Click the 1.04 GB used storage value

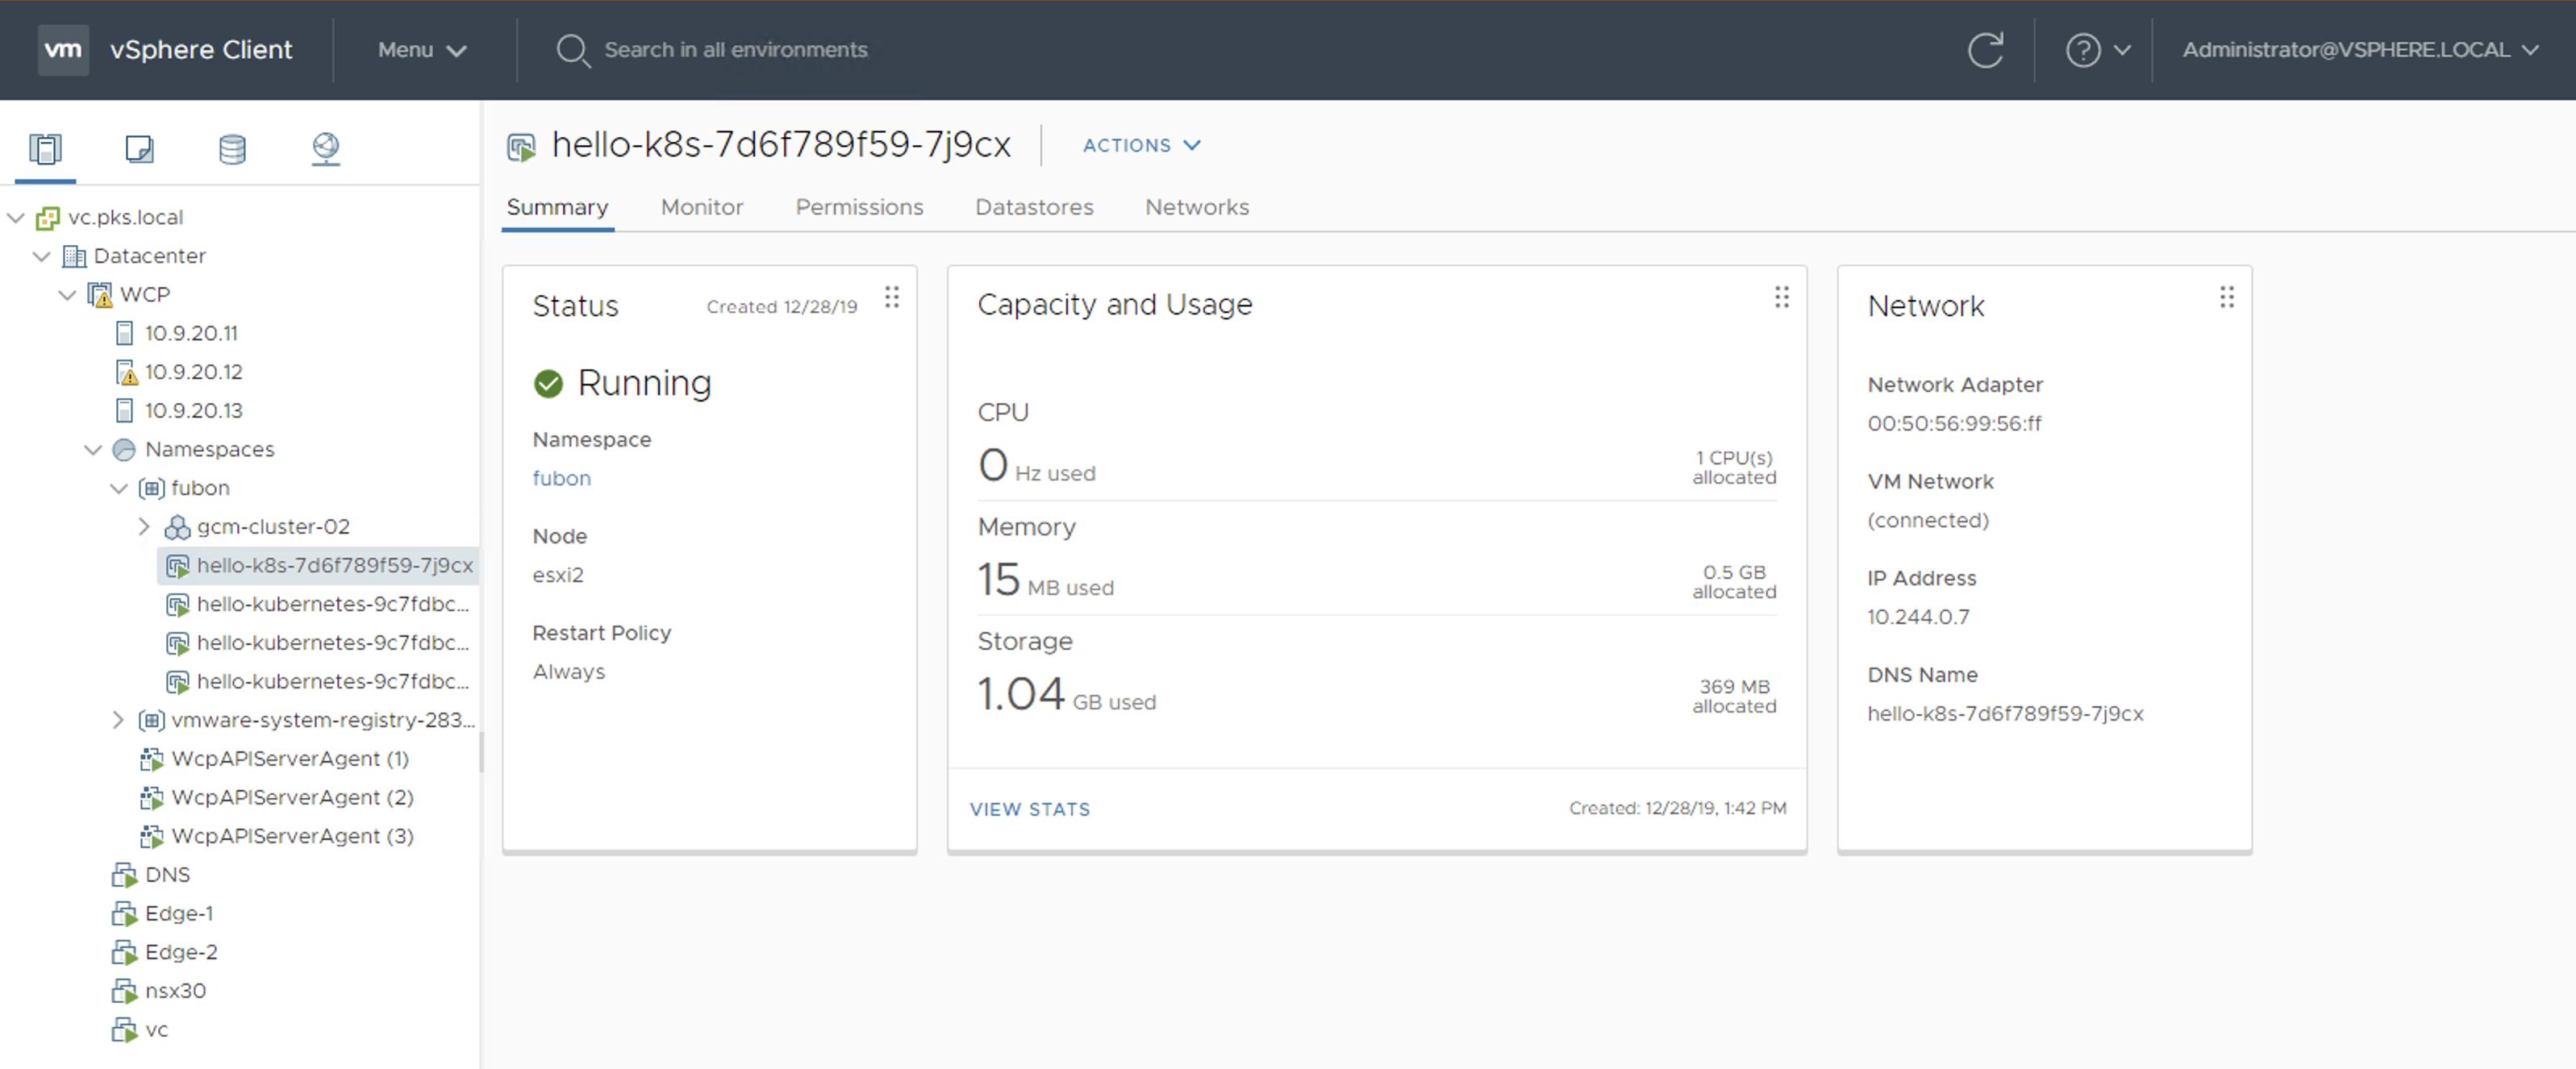1066,694
